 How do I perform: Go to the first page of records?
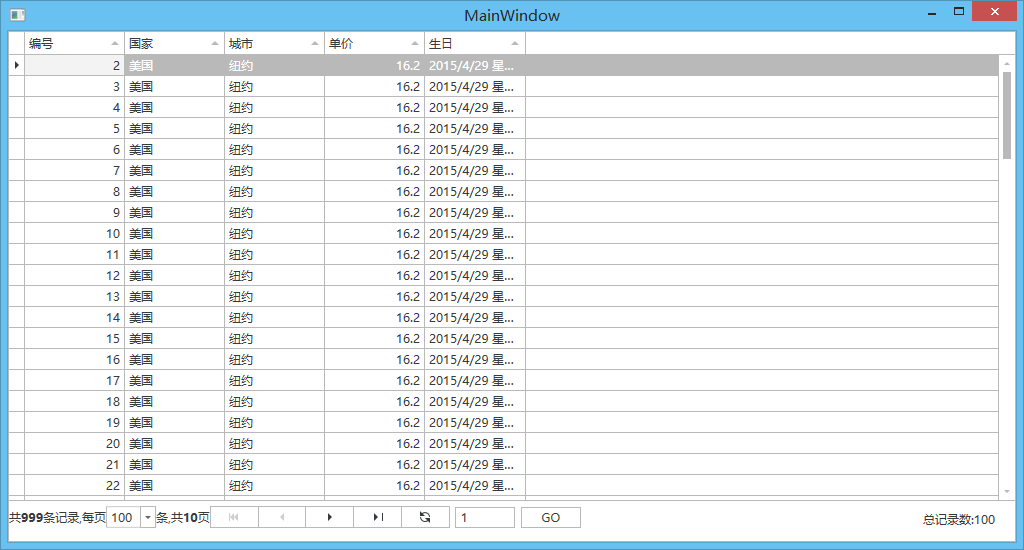coord(234,517)
